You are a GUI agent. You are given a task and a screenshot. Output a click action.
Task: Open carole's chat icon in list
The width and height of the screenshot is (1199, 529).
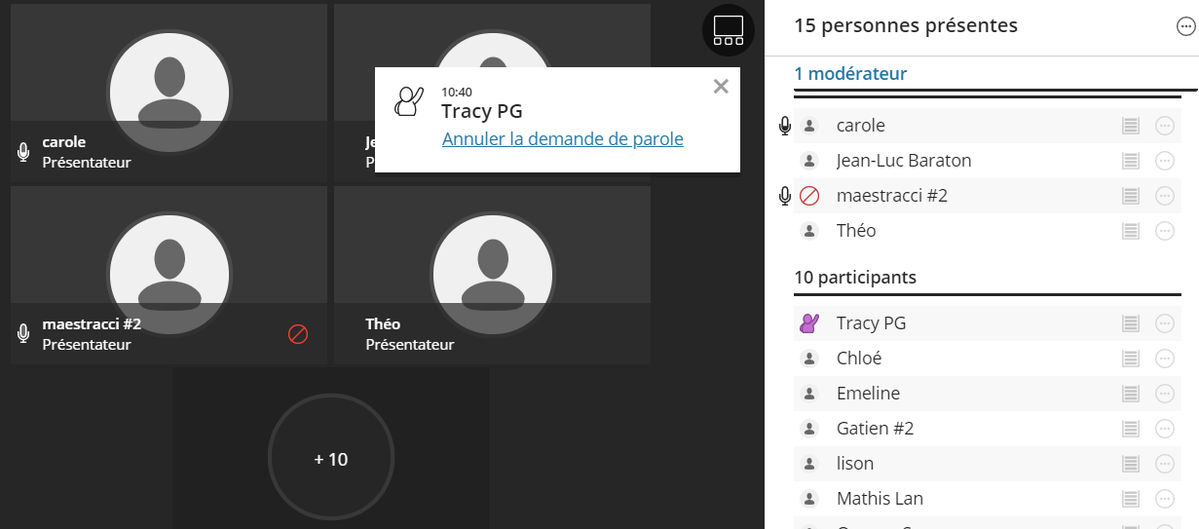point(1130,126)
